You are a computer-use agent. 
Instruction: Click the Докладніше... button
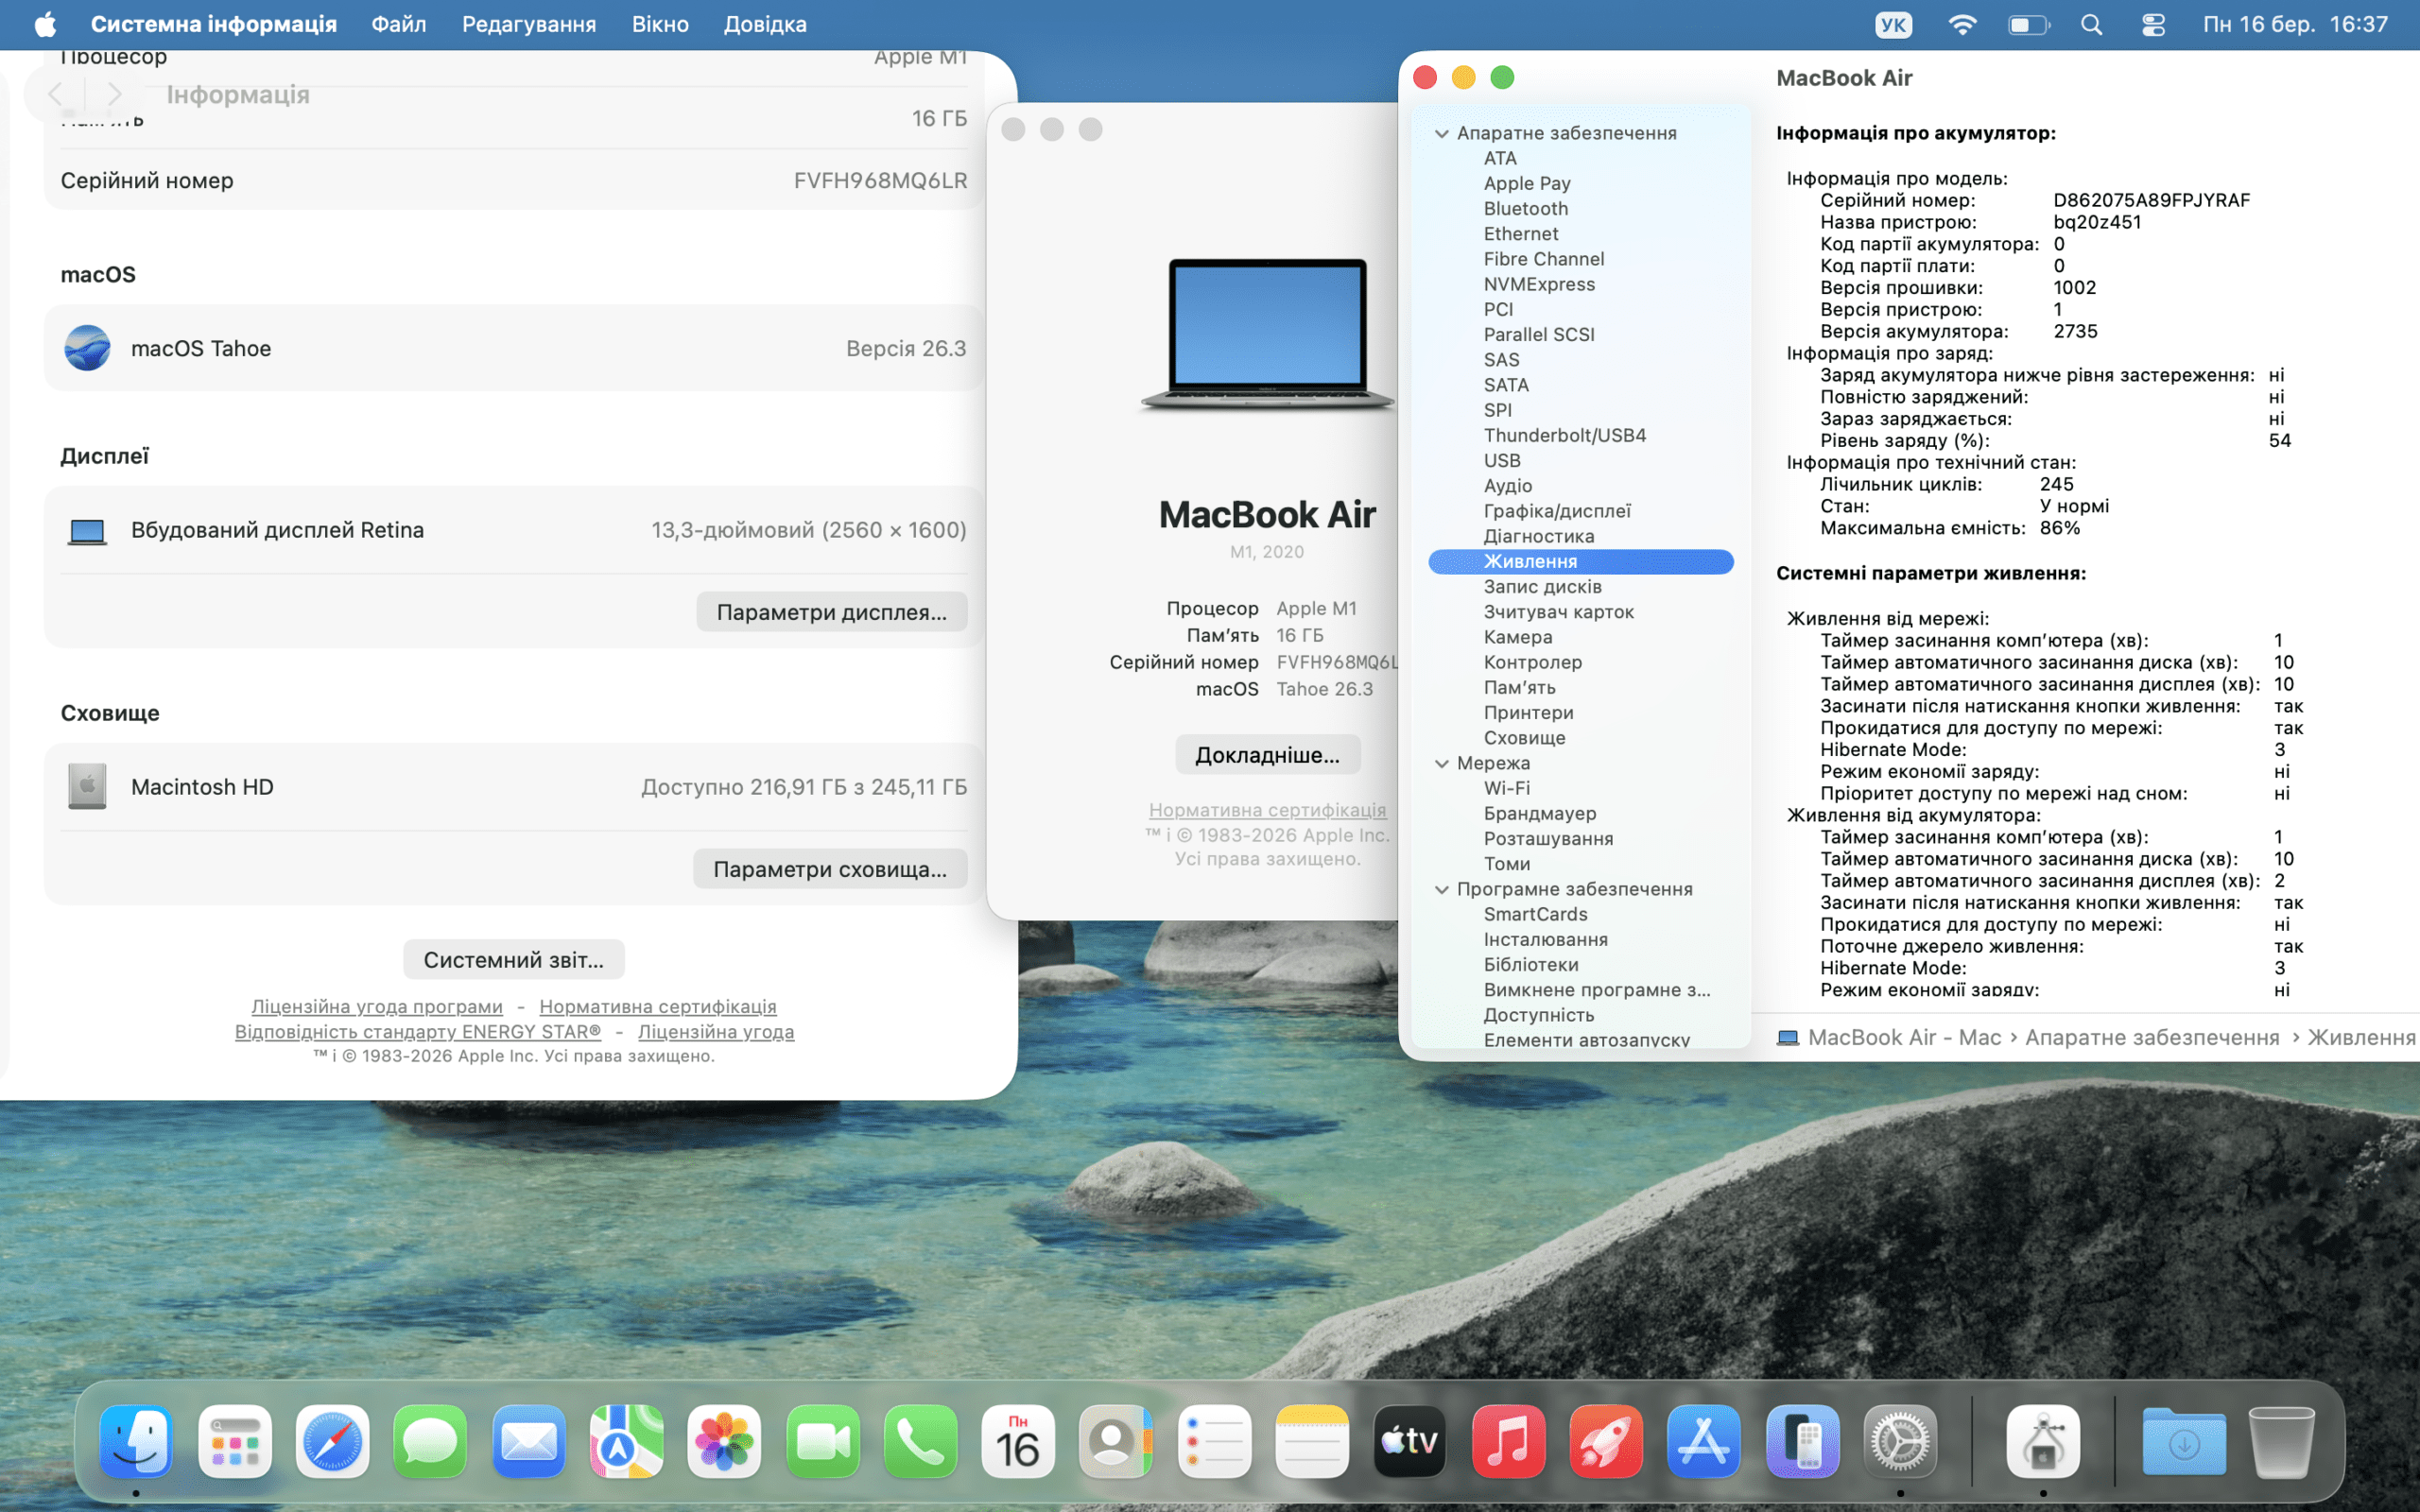(1267, 755)
